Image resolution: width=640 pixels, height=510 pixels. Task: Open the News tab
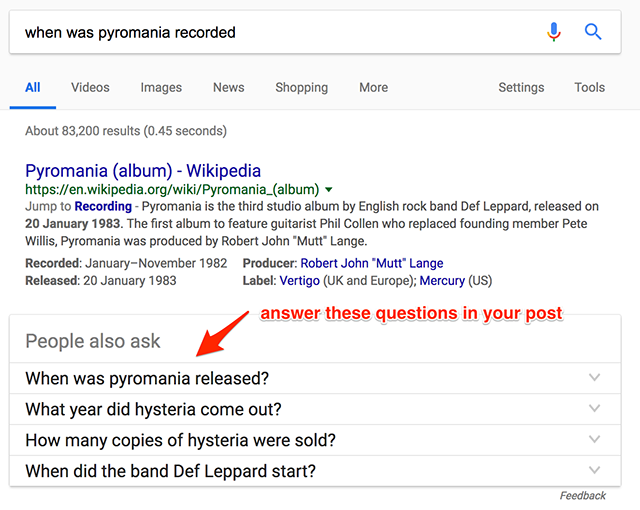tap(229, 87)
